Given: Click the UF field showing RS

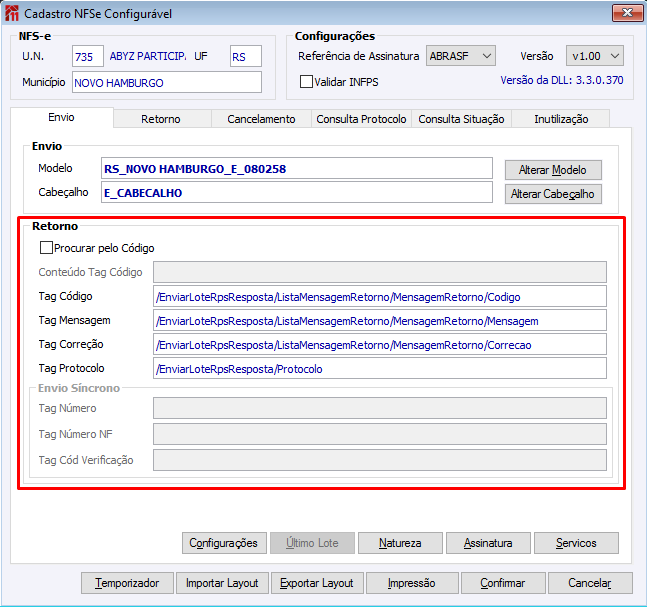Looking at the screenshot, I should (x=246, y=56).
